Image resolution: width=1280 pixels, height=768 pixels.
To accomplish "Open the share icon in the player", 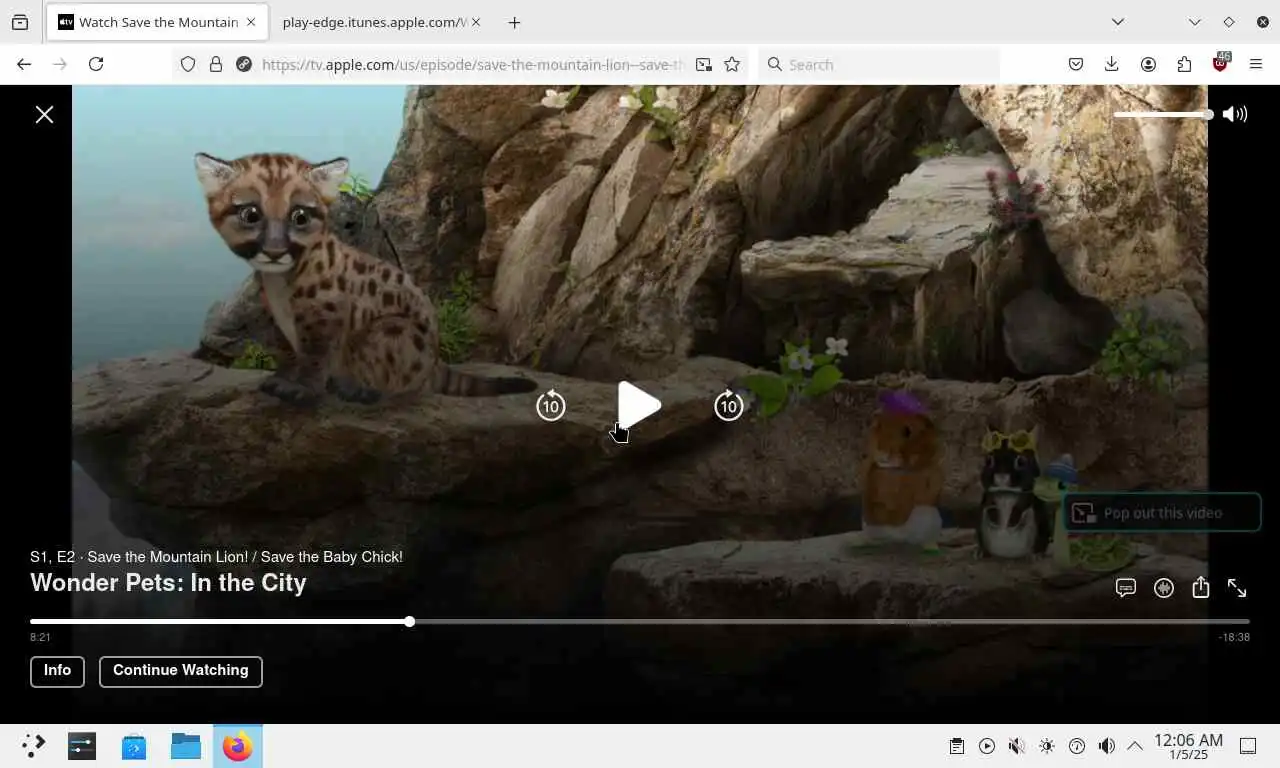I will (x=1201, y=588).
